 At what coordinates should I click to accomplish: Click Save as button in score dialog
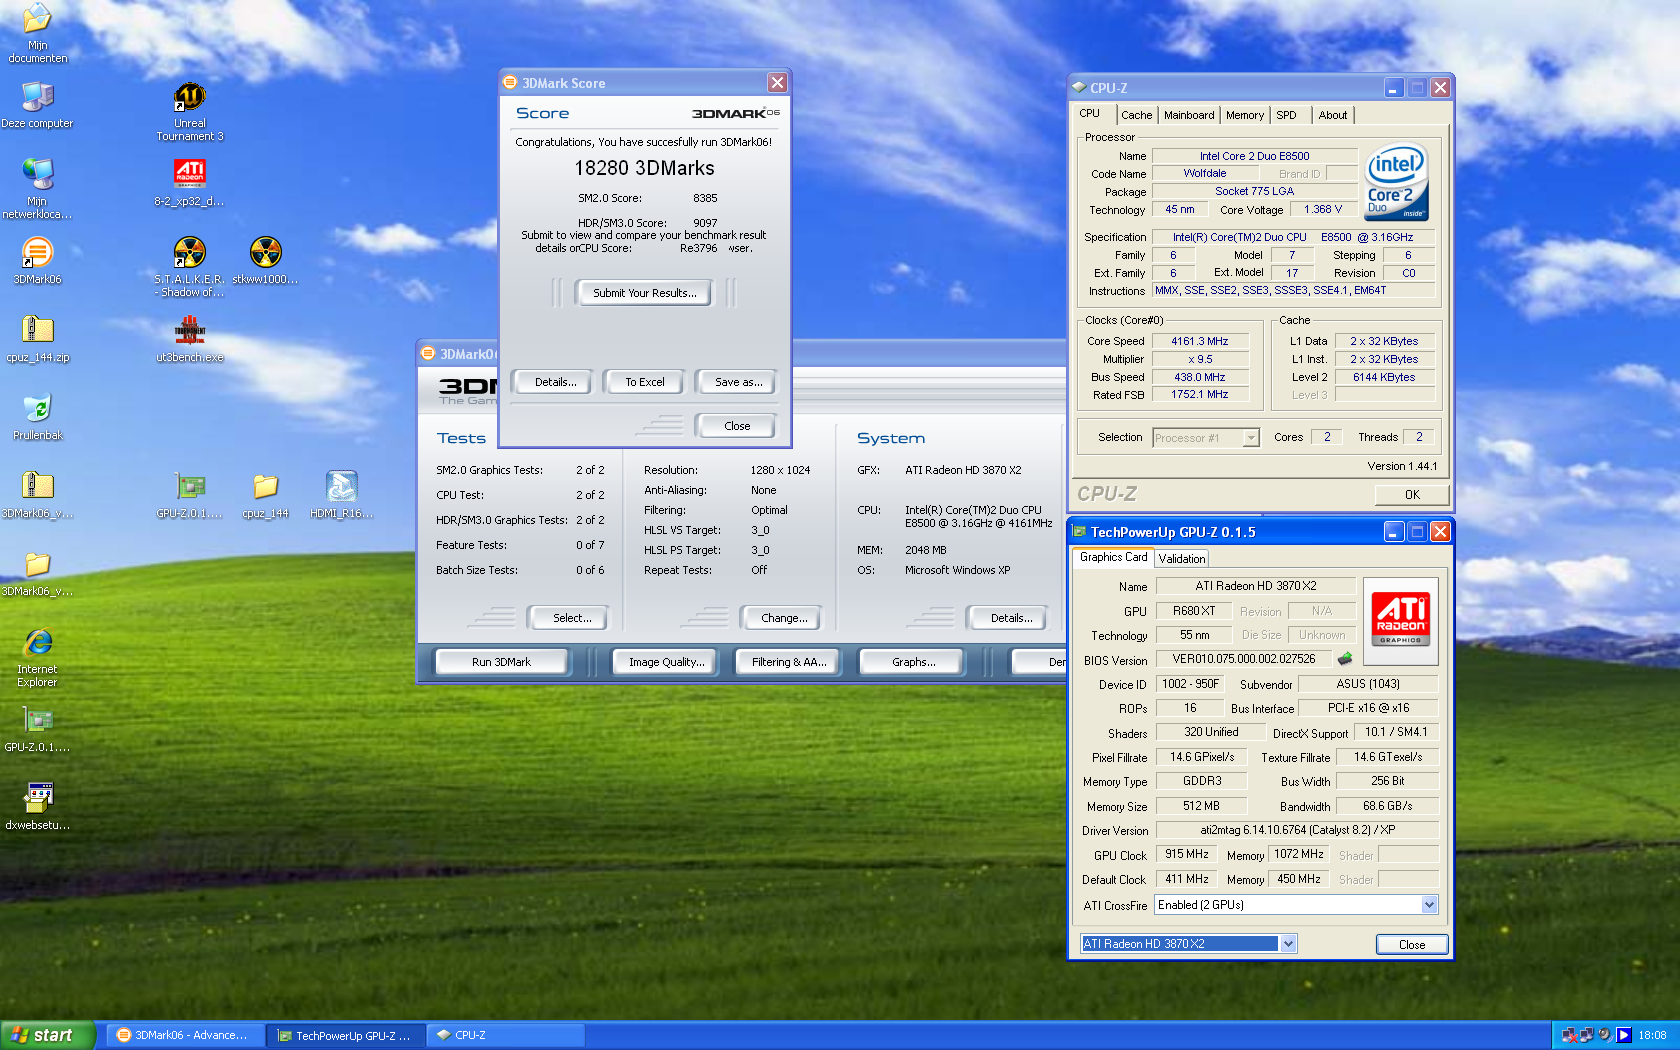[738, 382]
